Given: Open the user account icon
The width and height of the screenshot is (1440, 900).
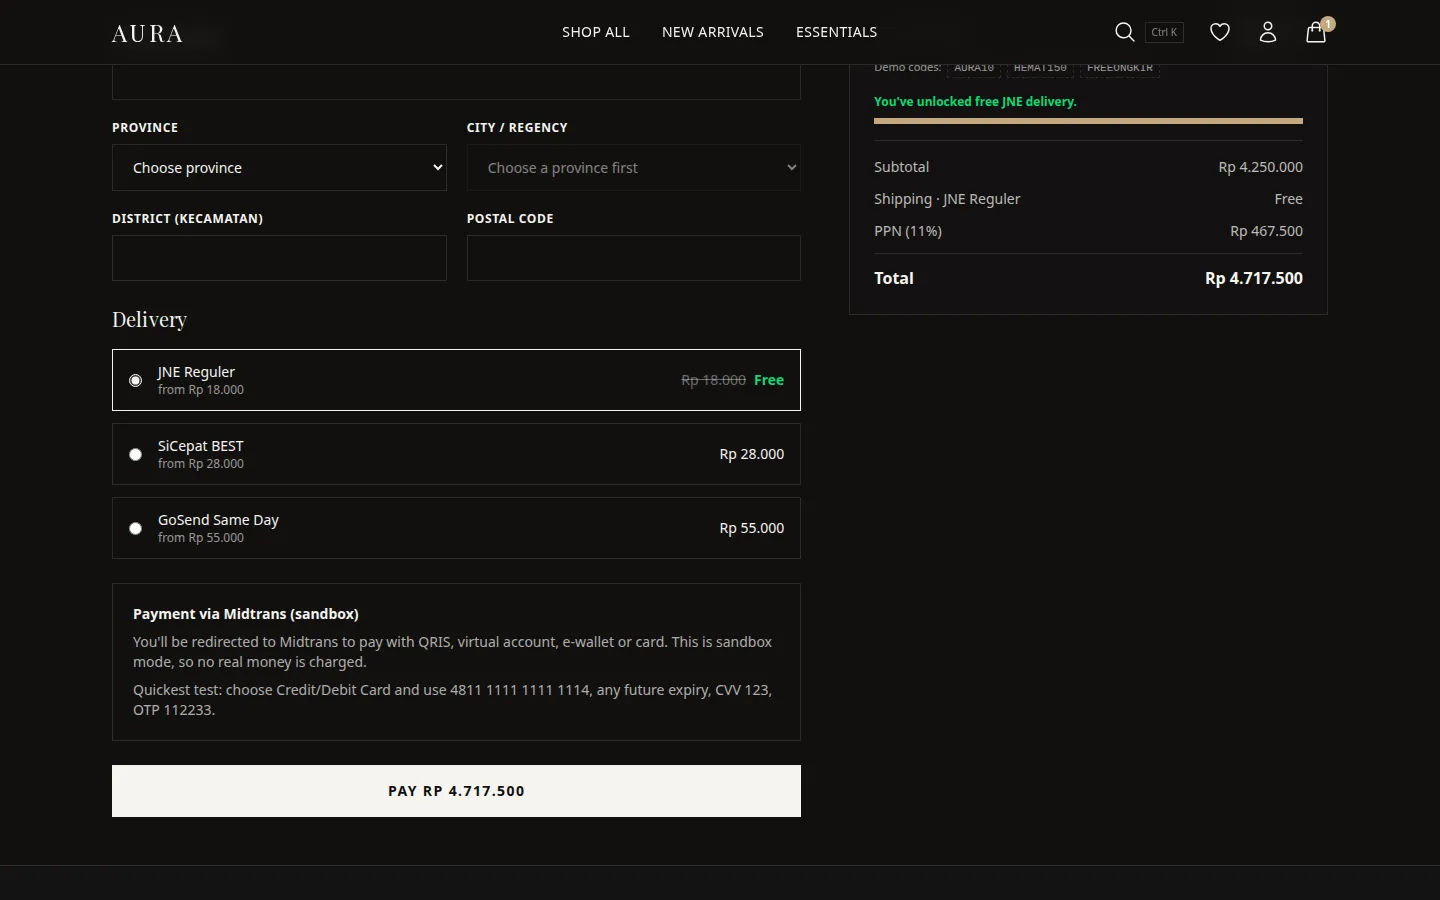Looking at the screenshot, I should point(1268,32).
